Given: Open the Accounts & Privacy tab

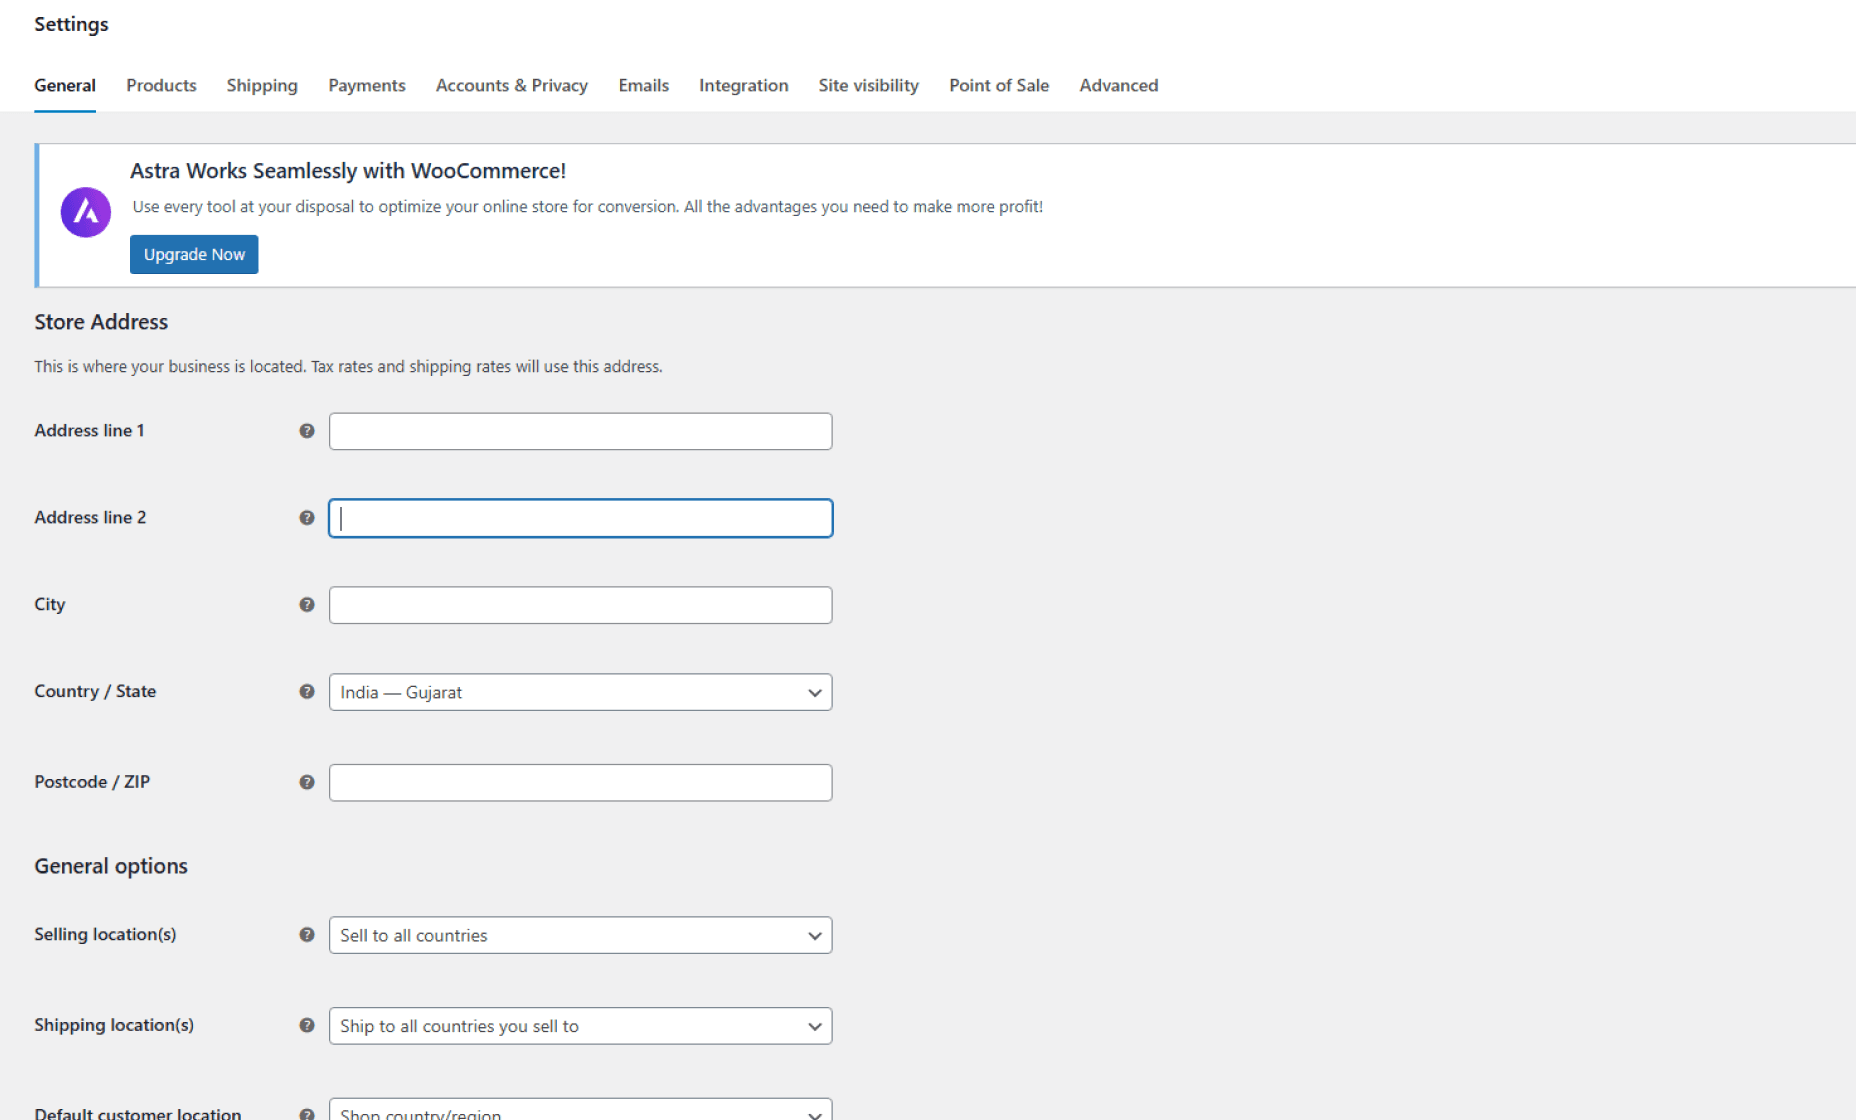Looking at the screenshot, I should click(511, 85).
